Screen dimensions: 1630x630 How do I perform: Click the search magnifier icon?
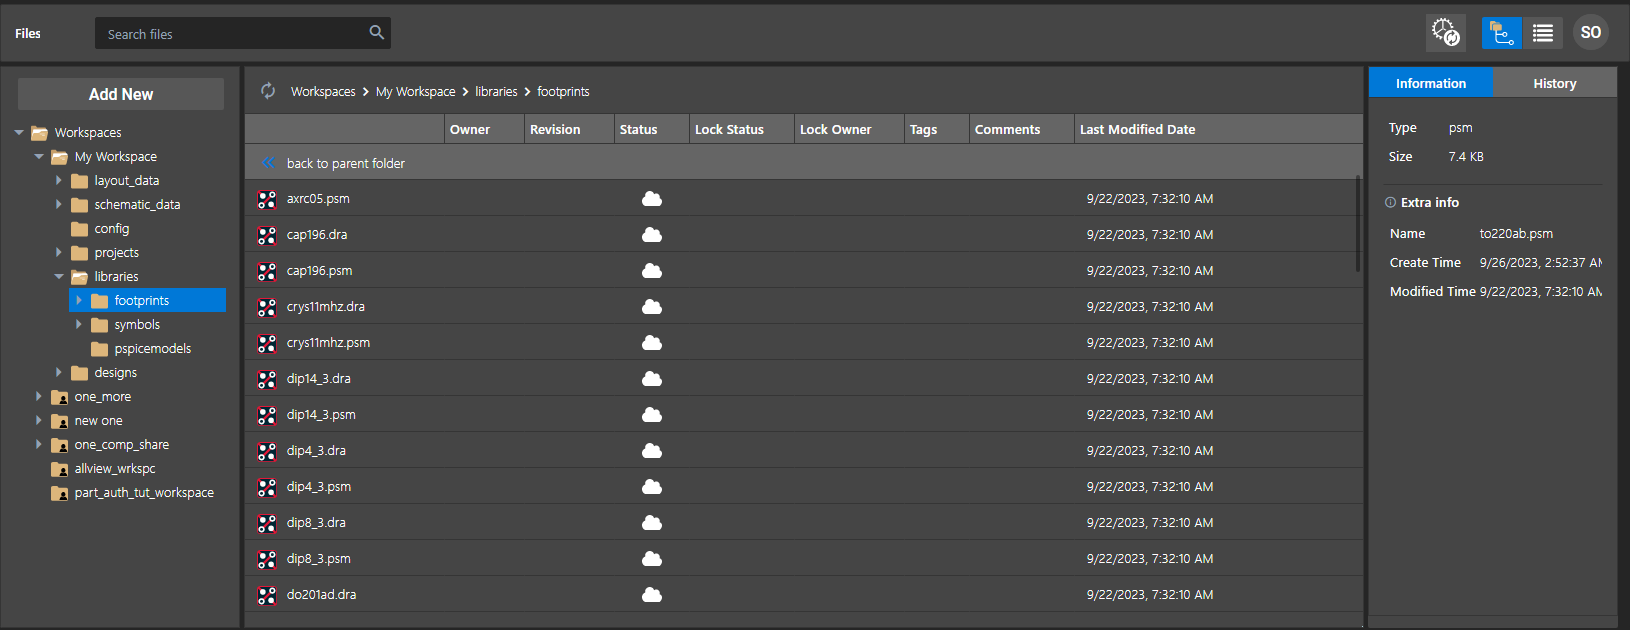376,33
